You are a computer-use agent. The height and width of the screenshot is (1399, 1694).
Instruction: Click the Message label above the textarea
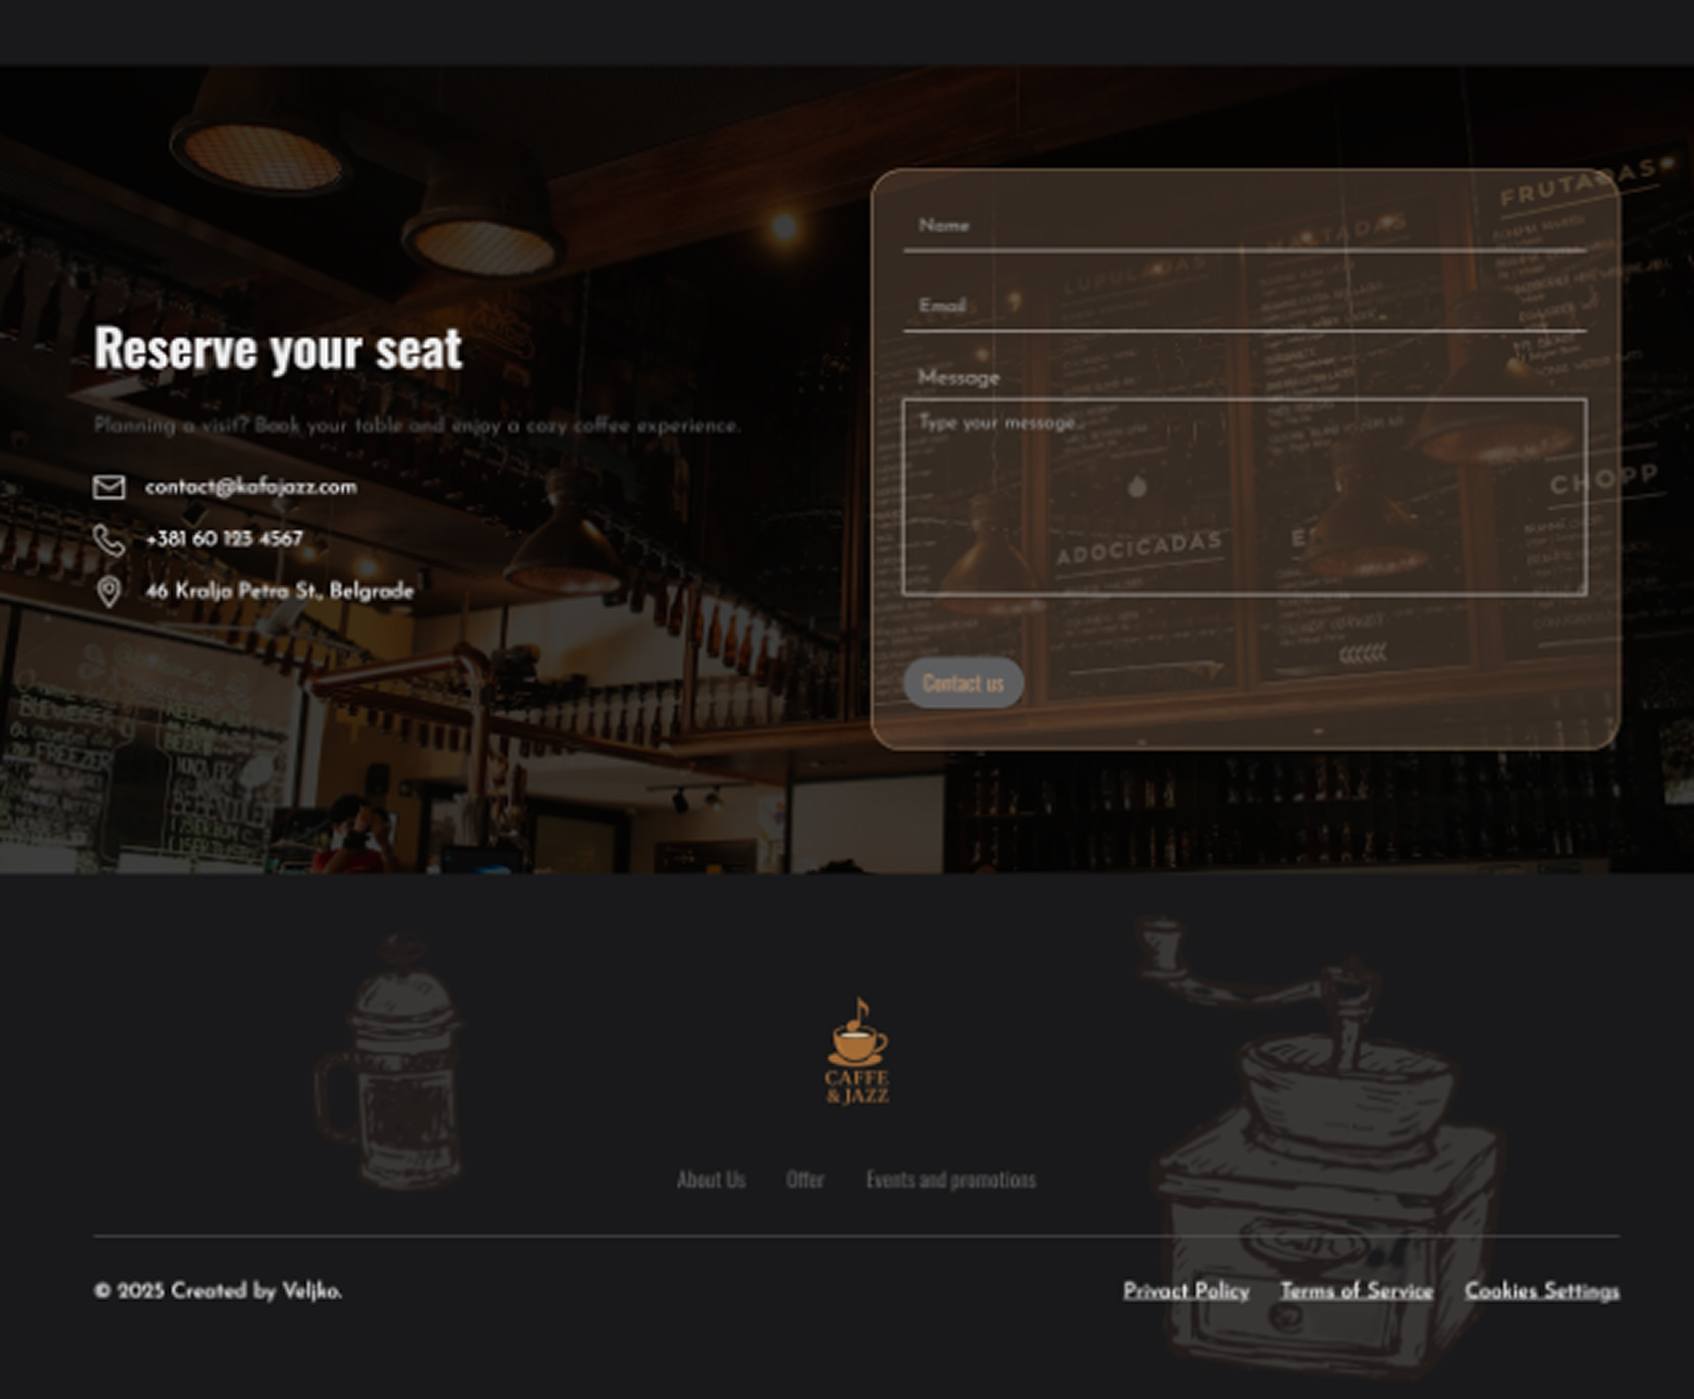click(959, 378)
